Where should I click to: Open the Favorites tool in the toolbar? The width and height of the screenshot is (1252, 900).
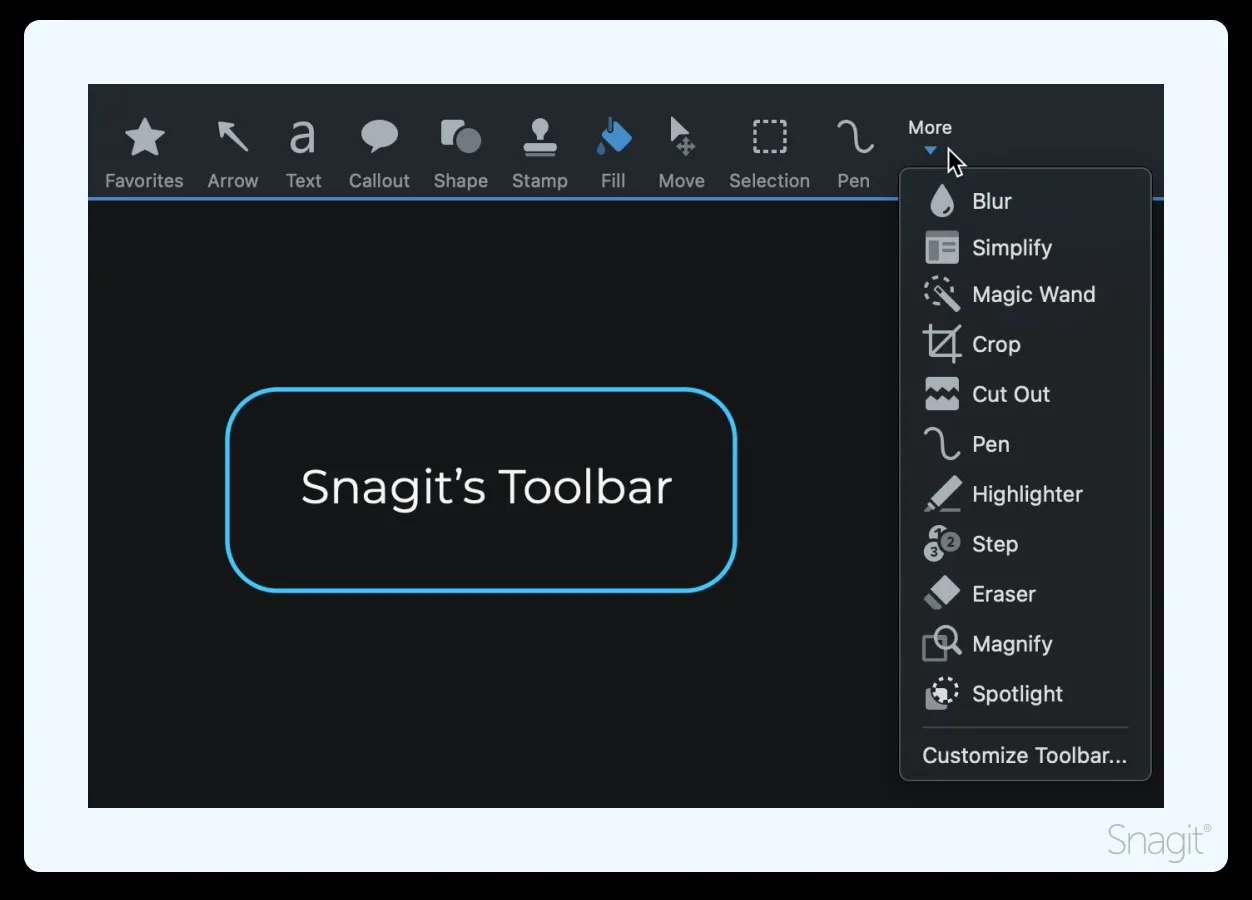coord(144,153)
